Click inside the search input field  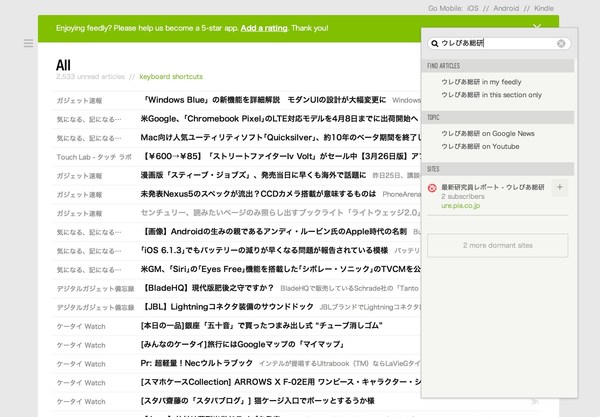pos(497,44)
